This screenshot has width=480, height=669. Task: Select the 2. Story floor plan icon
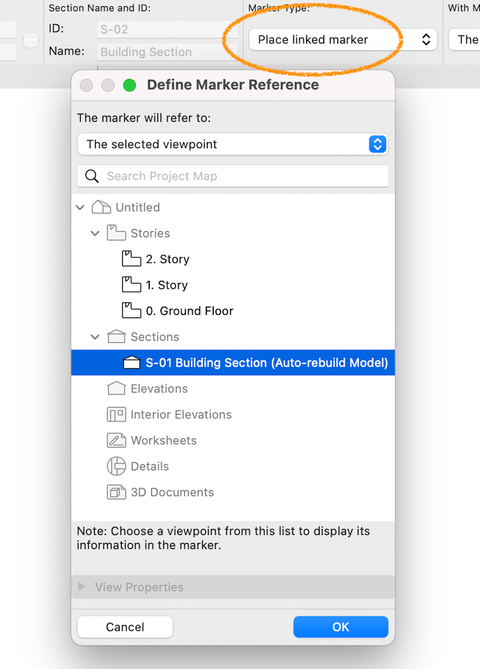pyautogui.click(x=131, y=259)
